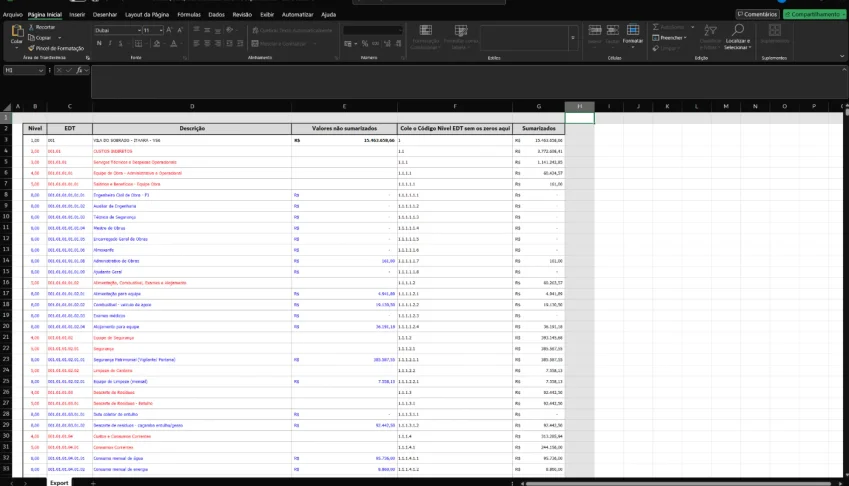Toggle italic formatting

[110, 43]
